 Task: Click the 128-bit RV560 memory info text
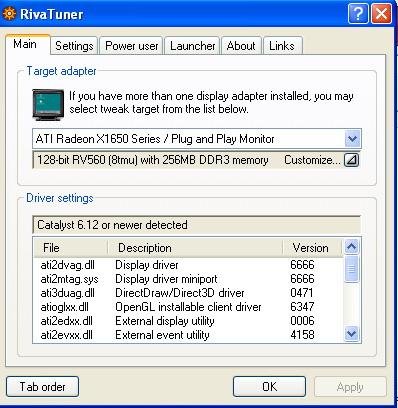(x=153, y=160)
